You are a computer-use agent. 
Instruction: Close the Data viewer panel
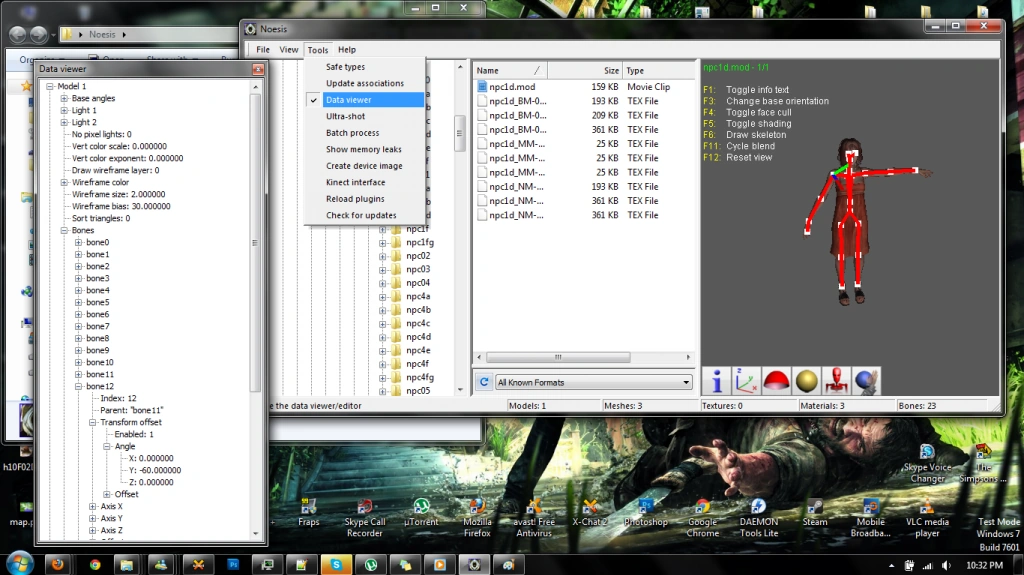[x=258, y=69]
